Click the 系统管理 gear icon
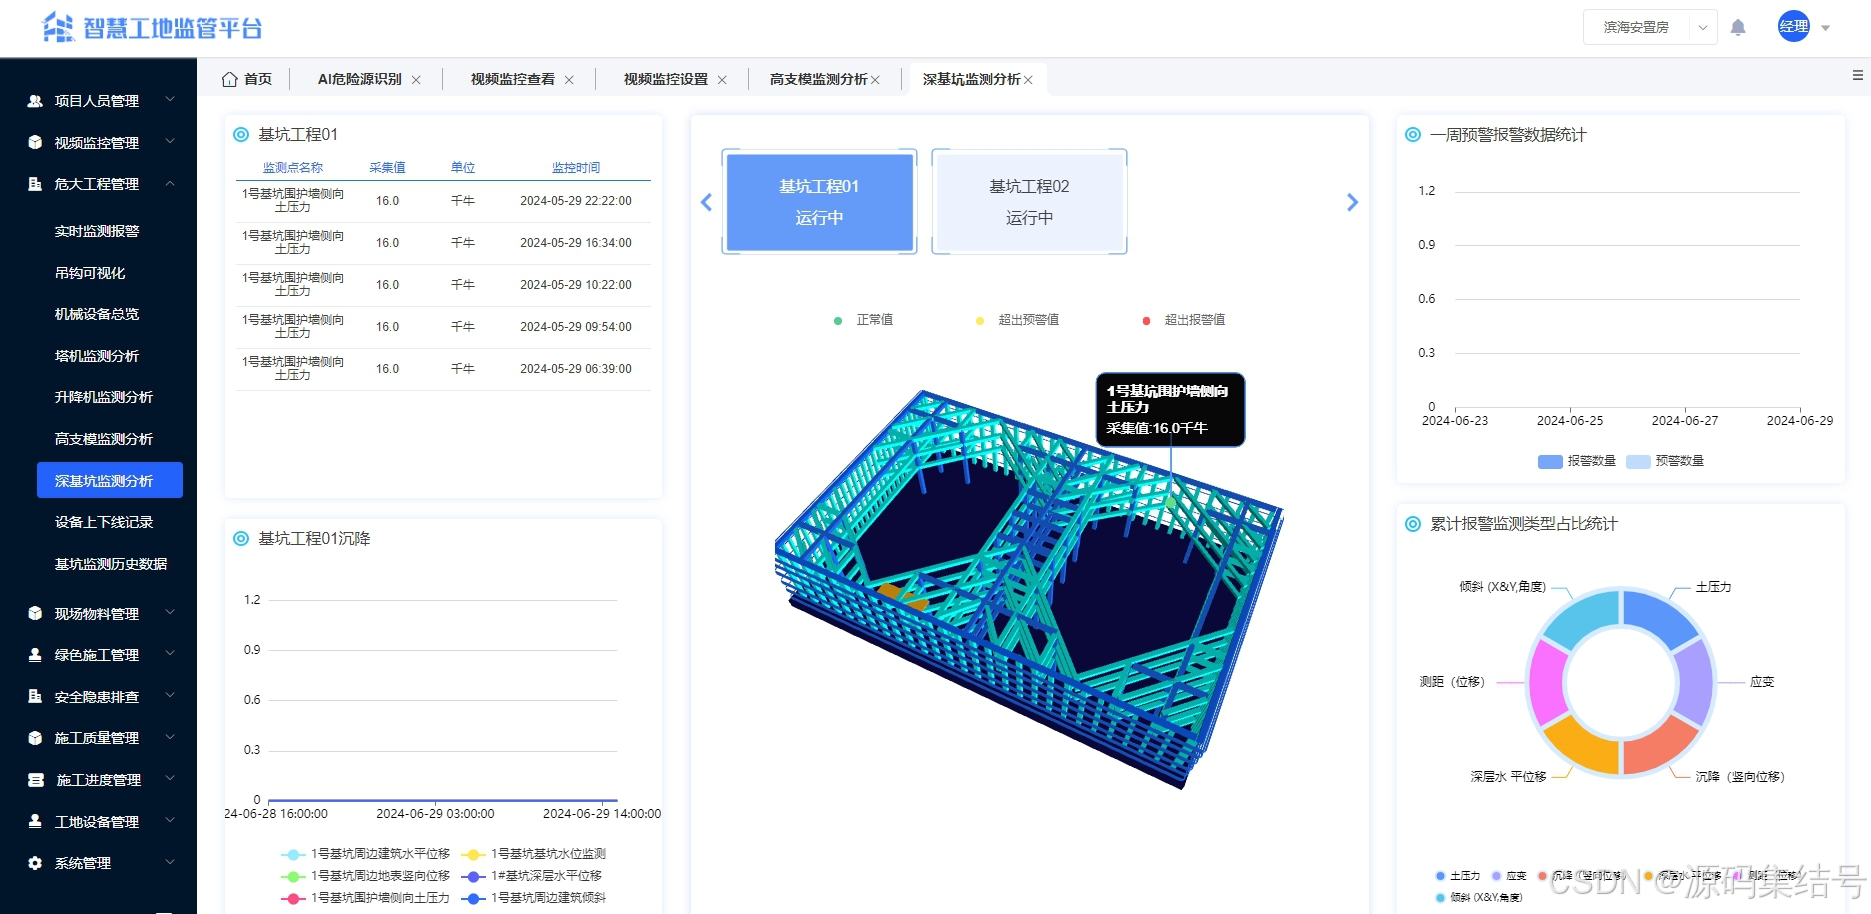Image resolution: width=1871 pixels, height=914 pixels. click(35, 863)
